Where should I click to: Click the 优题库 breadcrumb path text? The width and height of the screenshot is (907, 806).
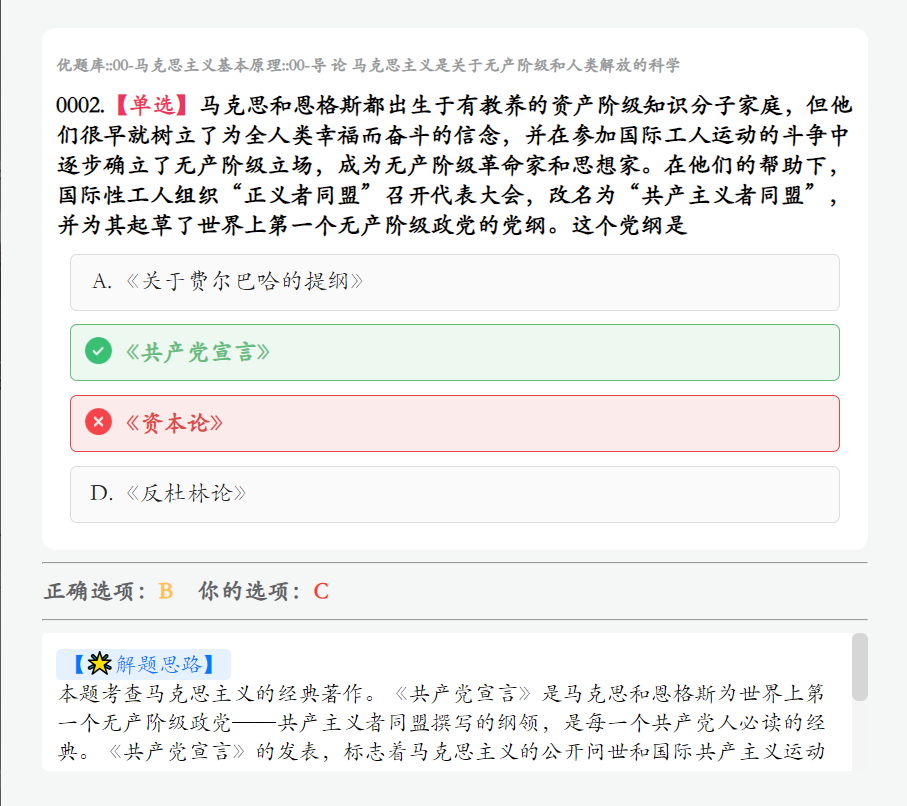(x=368, y=65)
